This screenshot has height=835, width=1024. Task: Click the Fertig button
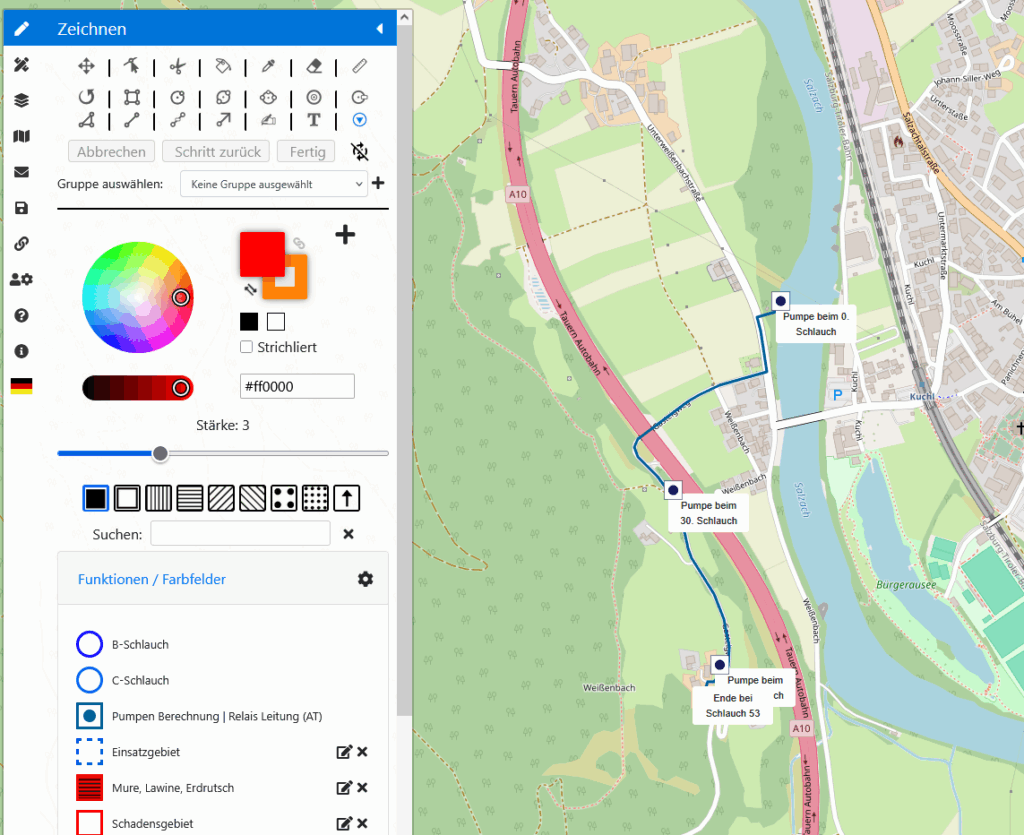point(307,151)
